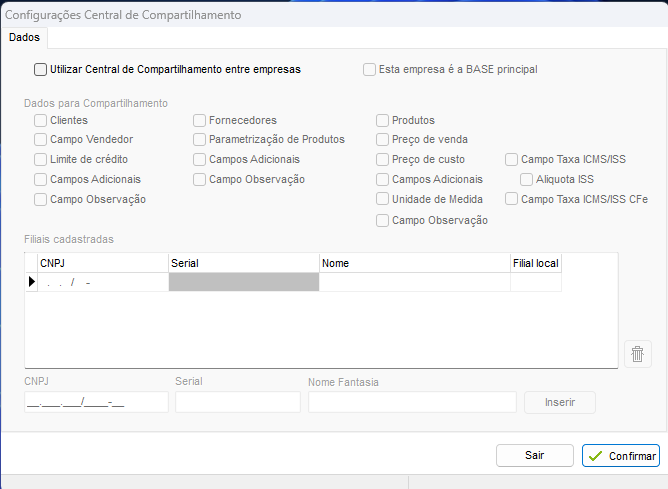668x489 pixels.
Task: Select the Produtos checkbox
Action: pos(383,120)
